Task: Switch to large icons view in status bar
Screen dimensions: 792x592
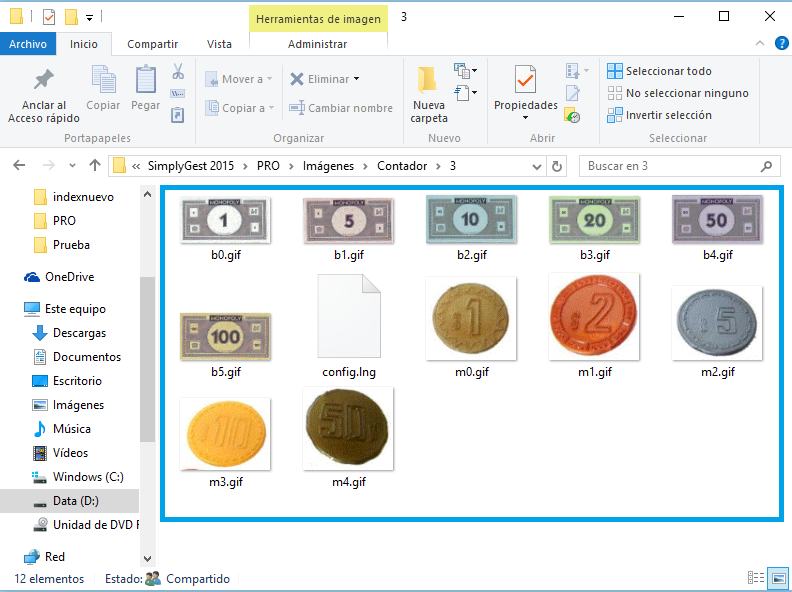Action: (x=778, y=577)
